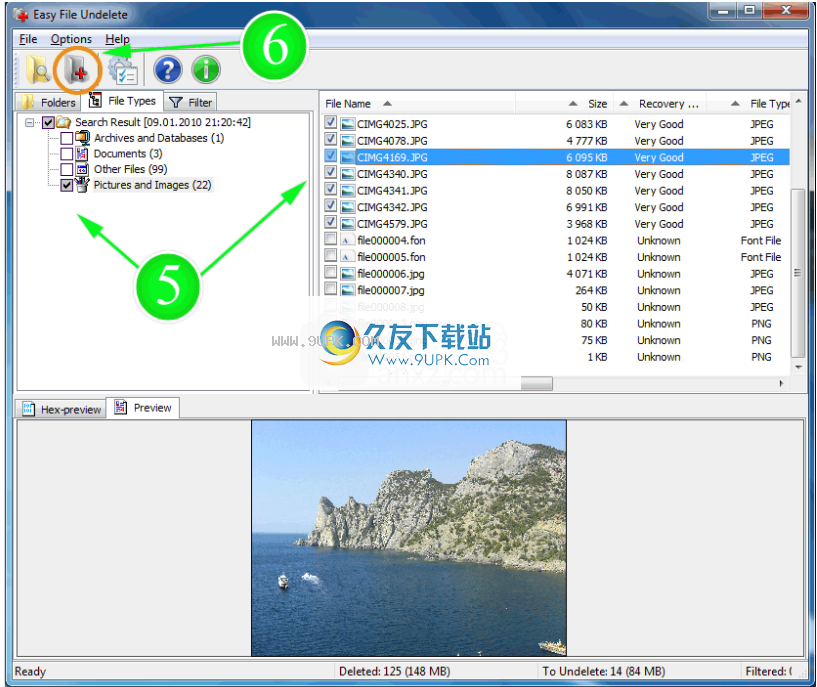The width and height of the screenshot is (817, 687).
Task: Click the Other Files category icon
Action: [82, 169]
